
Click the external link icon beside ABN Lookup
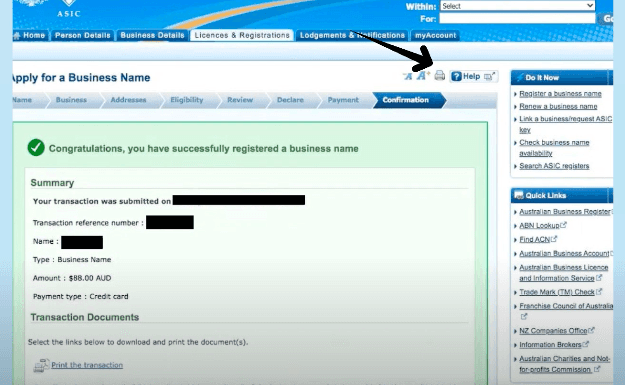click(x=563, y=225)
